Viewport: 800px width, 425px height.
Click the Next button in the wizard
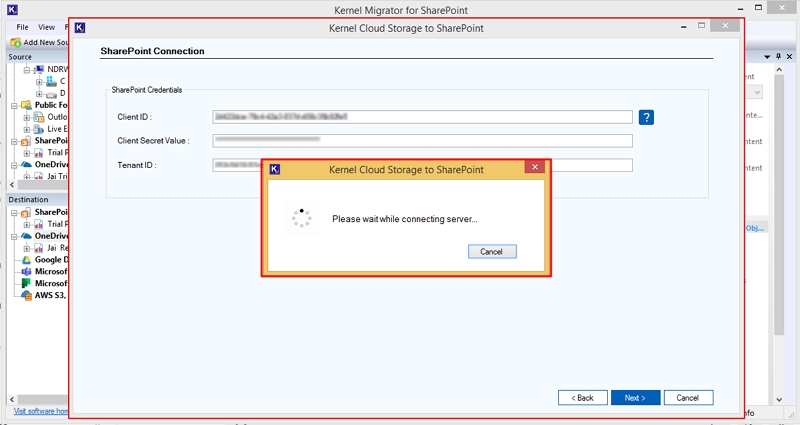635,397
